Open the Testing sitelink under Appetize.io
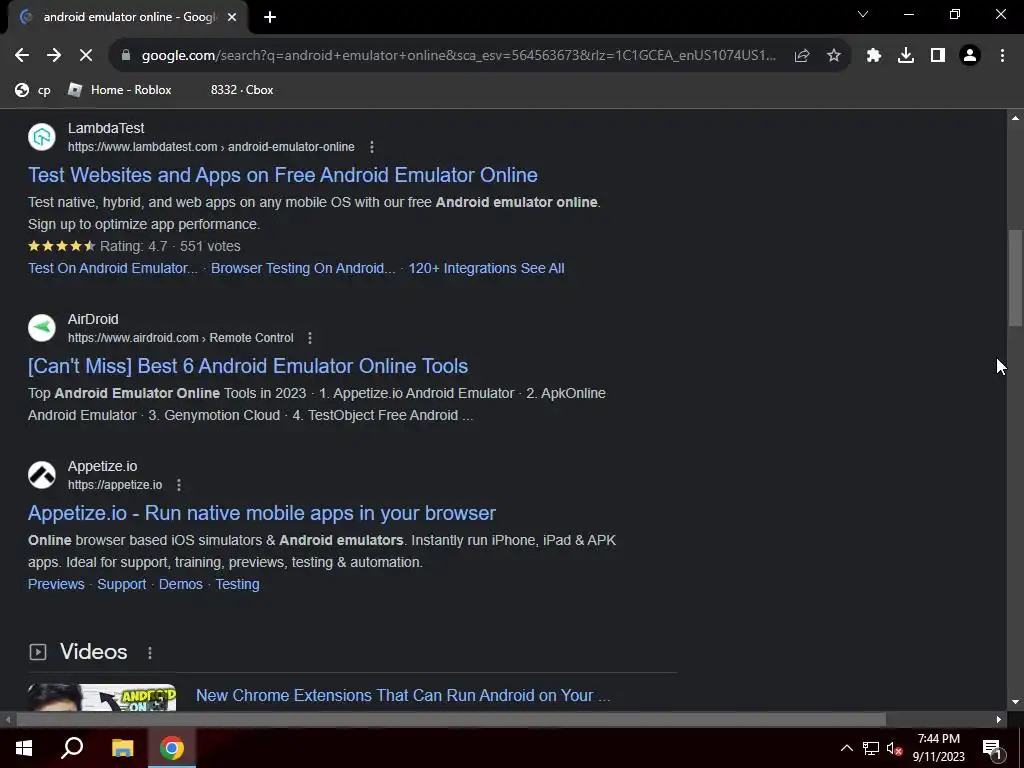This screenshot has width=1024, height=768. point(238,584)
